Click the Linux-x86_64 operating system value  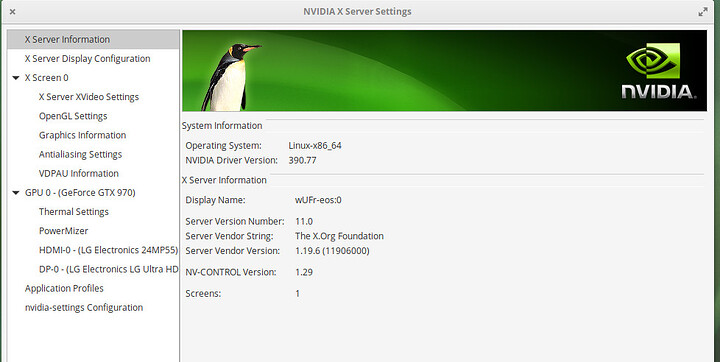pos(315,146)
